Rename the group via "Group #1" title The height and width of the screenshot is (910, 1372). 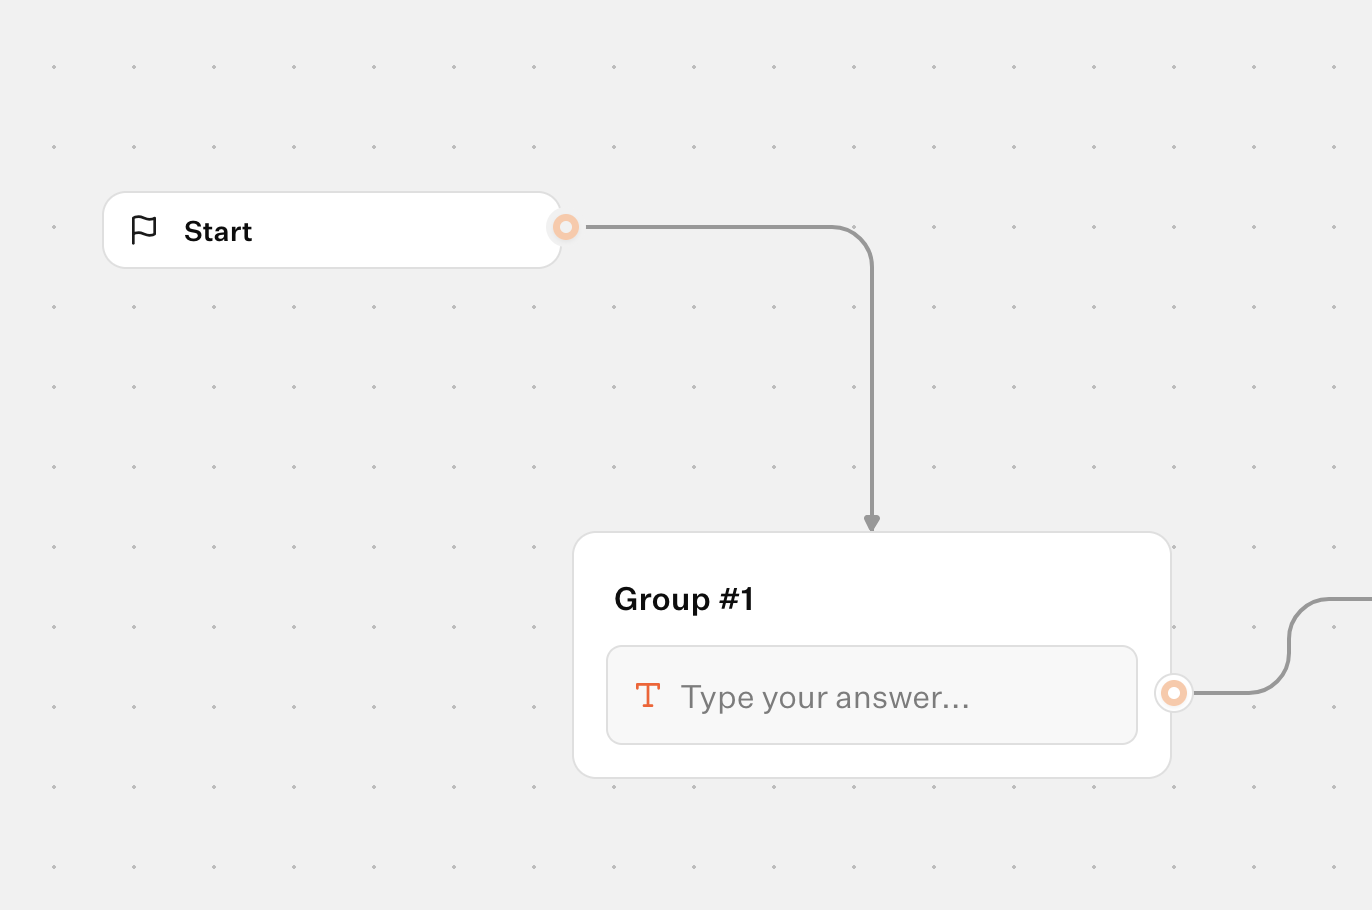tap(684, 599)
